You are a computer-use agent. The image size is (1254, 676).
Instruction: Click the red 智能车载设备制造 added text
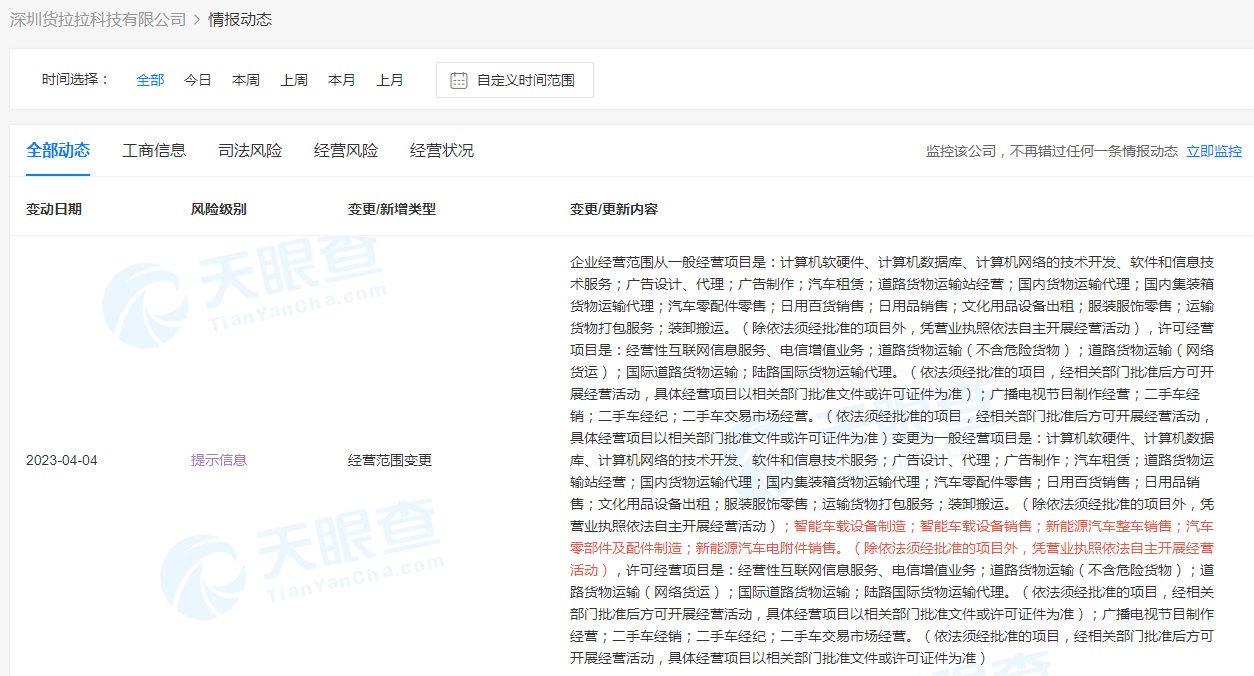click(x=850, y=526)
